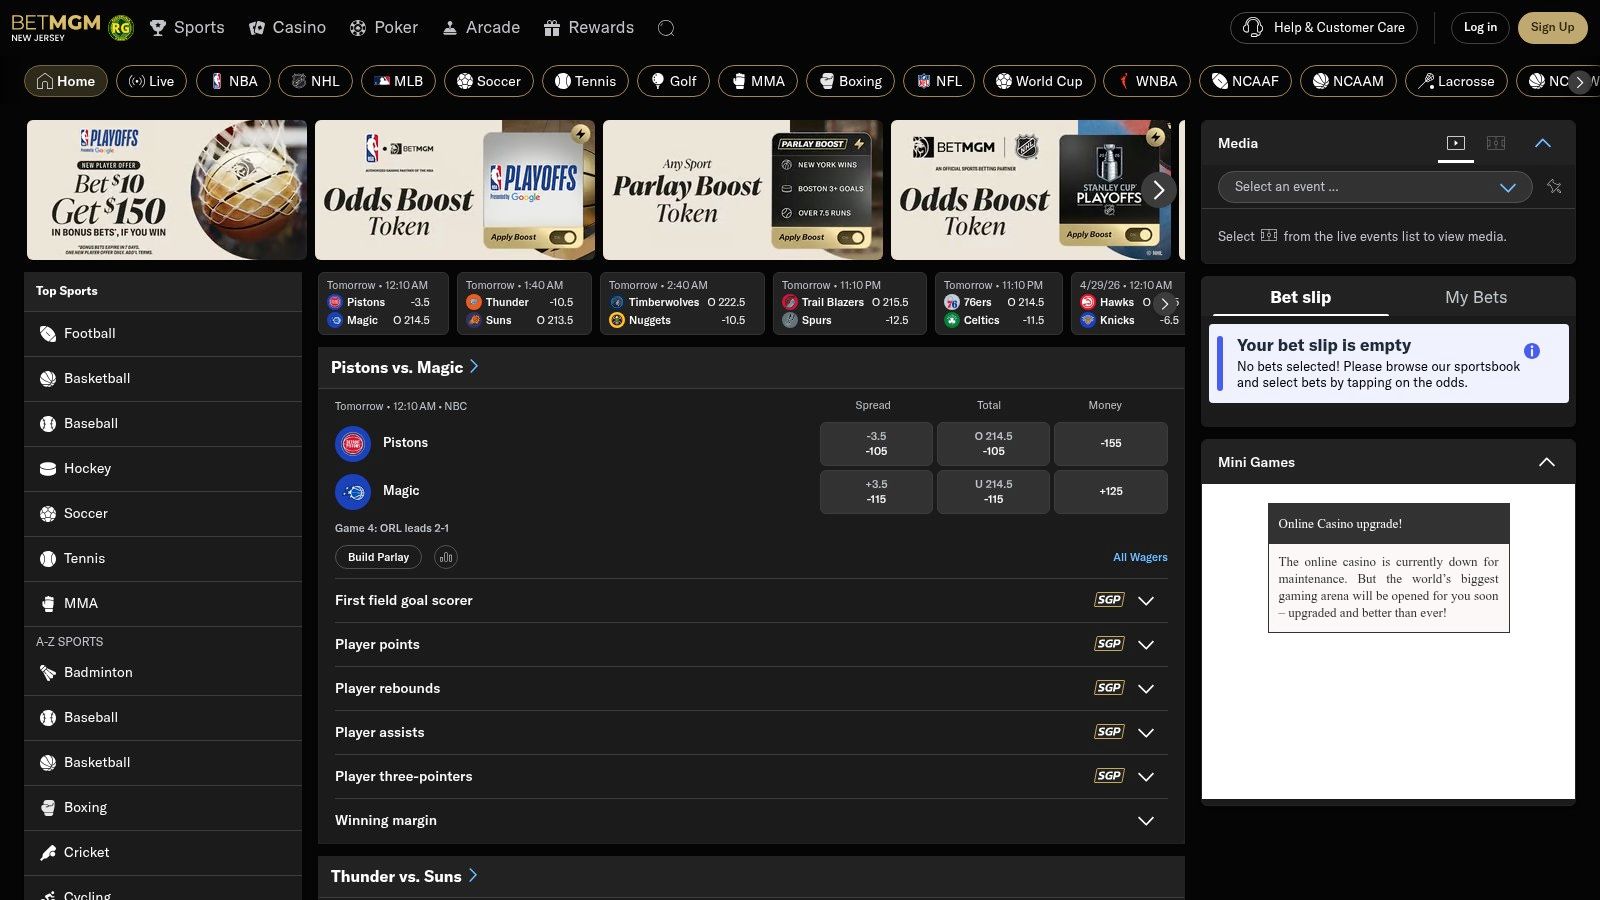The height and width of the screenshot is (900, 1600).
Task: Collapse the Mini Games panel
Action: [x=1546, y=462]
